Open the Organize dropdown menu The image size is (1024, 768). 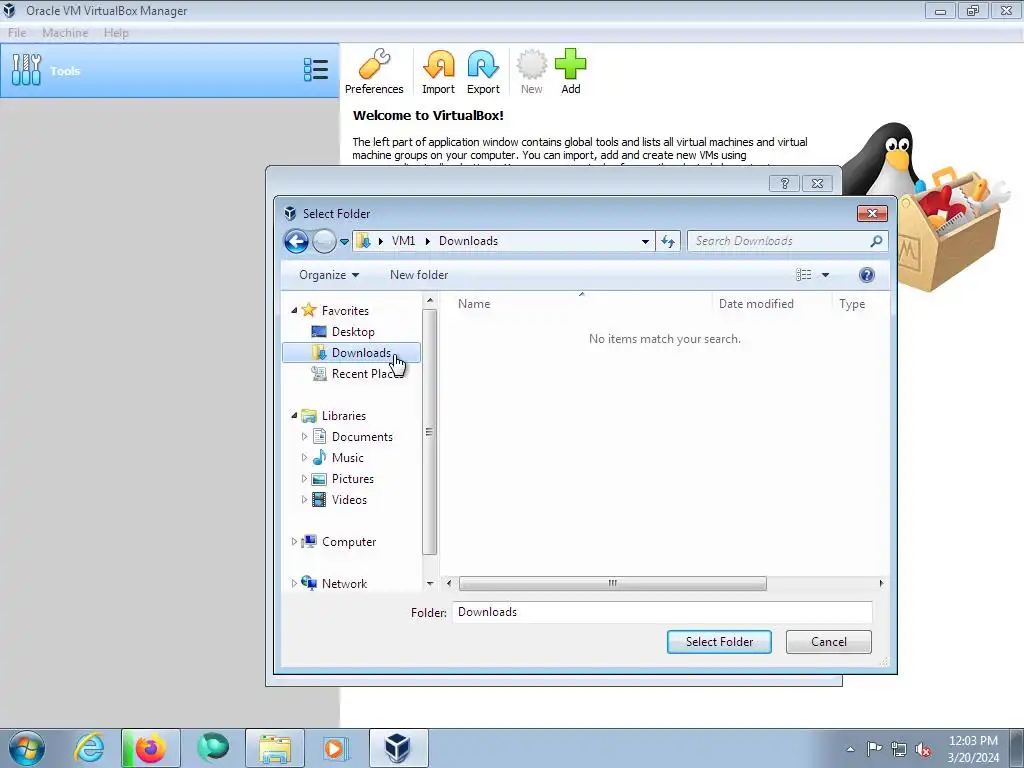(328, 275)
